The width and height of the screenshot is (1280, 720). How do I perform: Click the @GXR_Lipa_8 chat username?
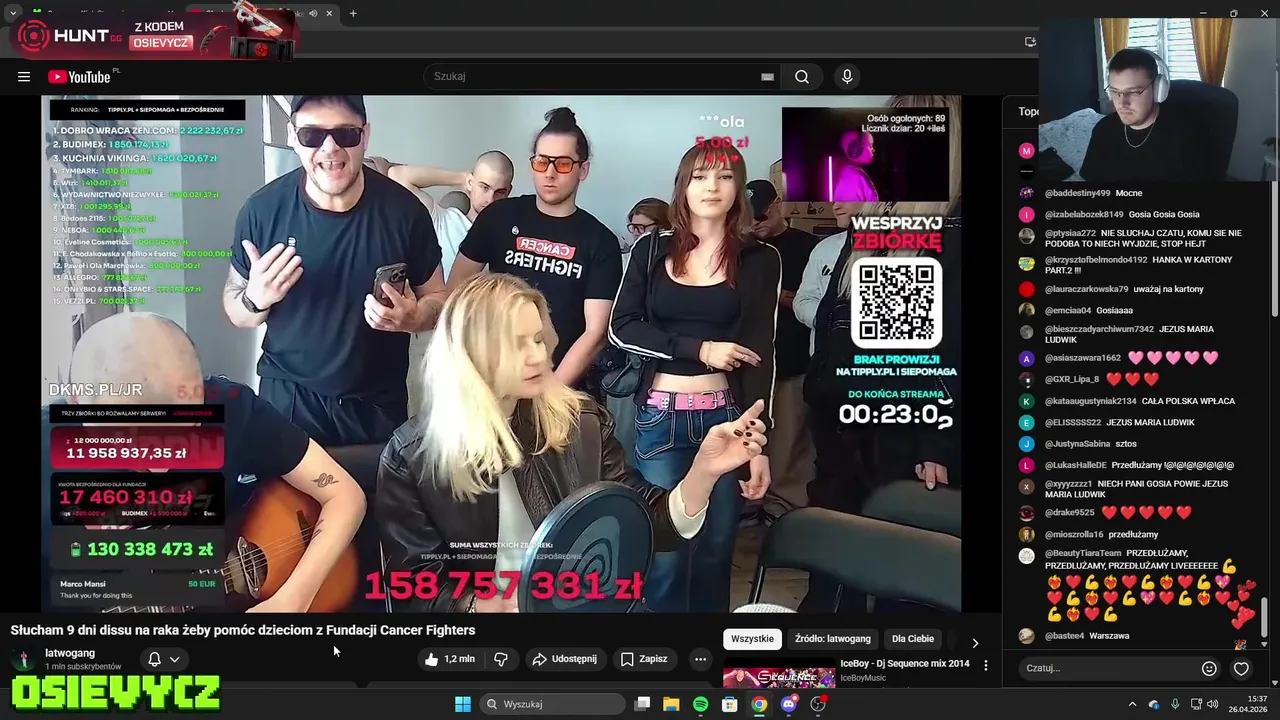1072,379
